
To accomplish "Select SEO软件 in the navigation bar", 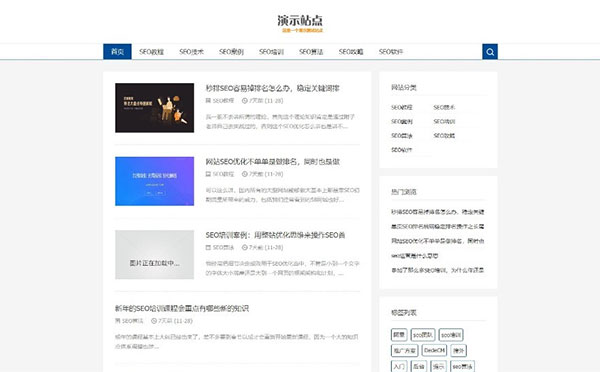I will point(391,52).
